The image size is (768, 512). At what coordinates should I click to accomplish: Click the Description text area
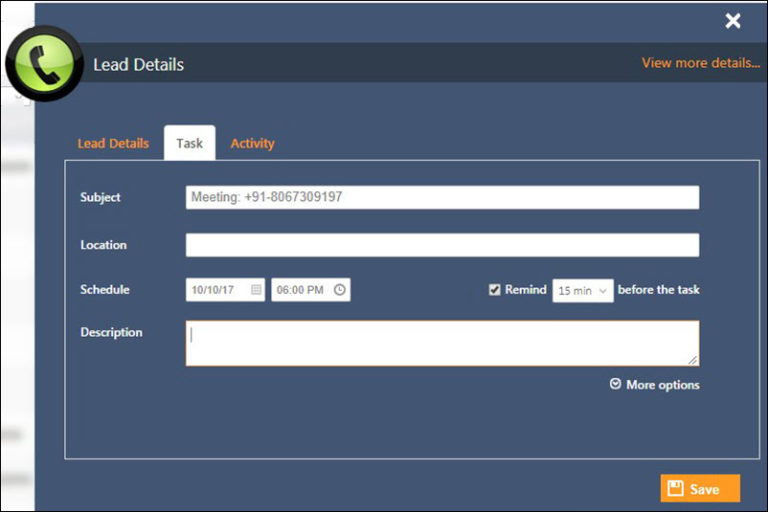442,343
